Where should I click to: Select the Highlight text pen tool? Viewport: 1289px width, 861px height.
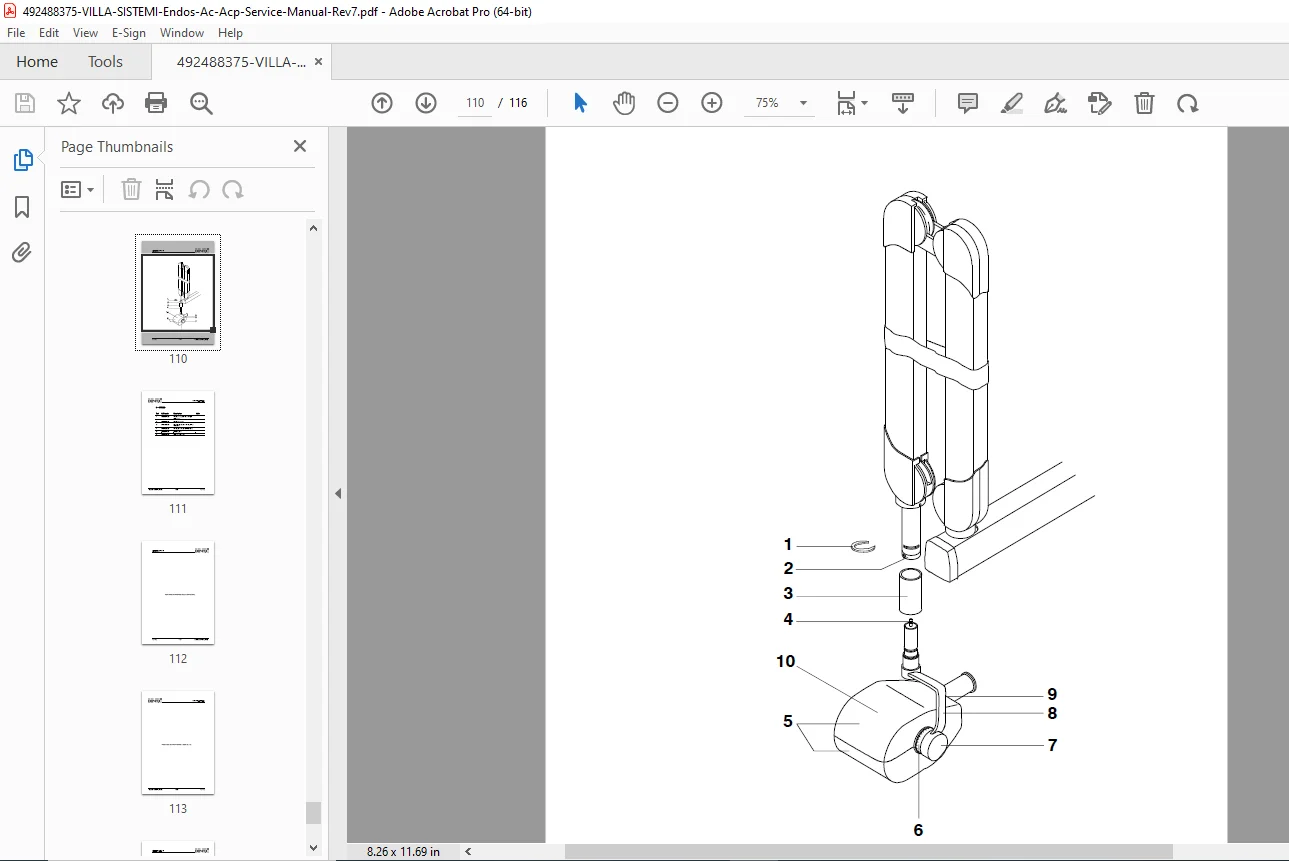coord(1012,103)
